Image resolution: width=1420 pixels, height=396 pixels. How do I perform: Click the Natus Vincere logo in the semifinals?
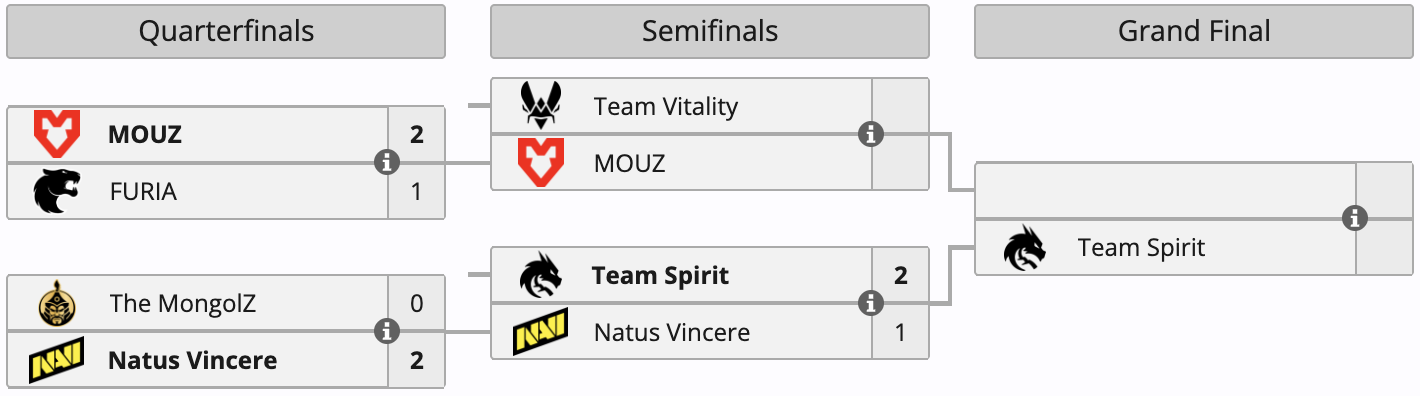click(541, 331)
